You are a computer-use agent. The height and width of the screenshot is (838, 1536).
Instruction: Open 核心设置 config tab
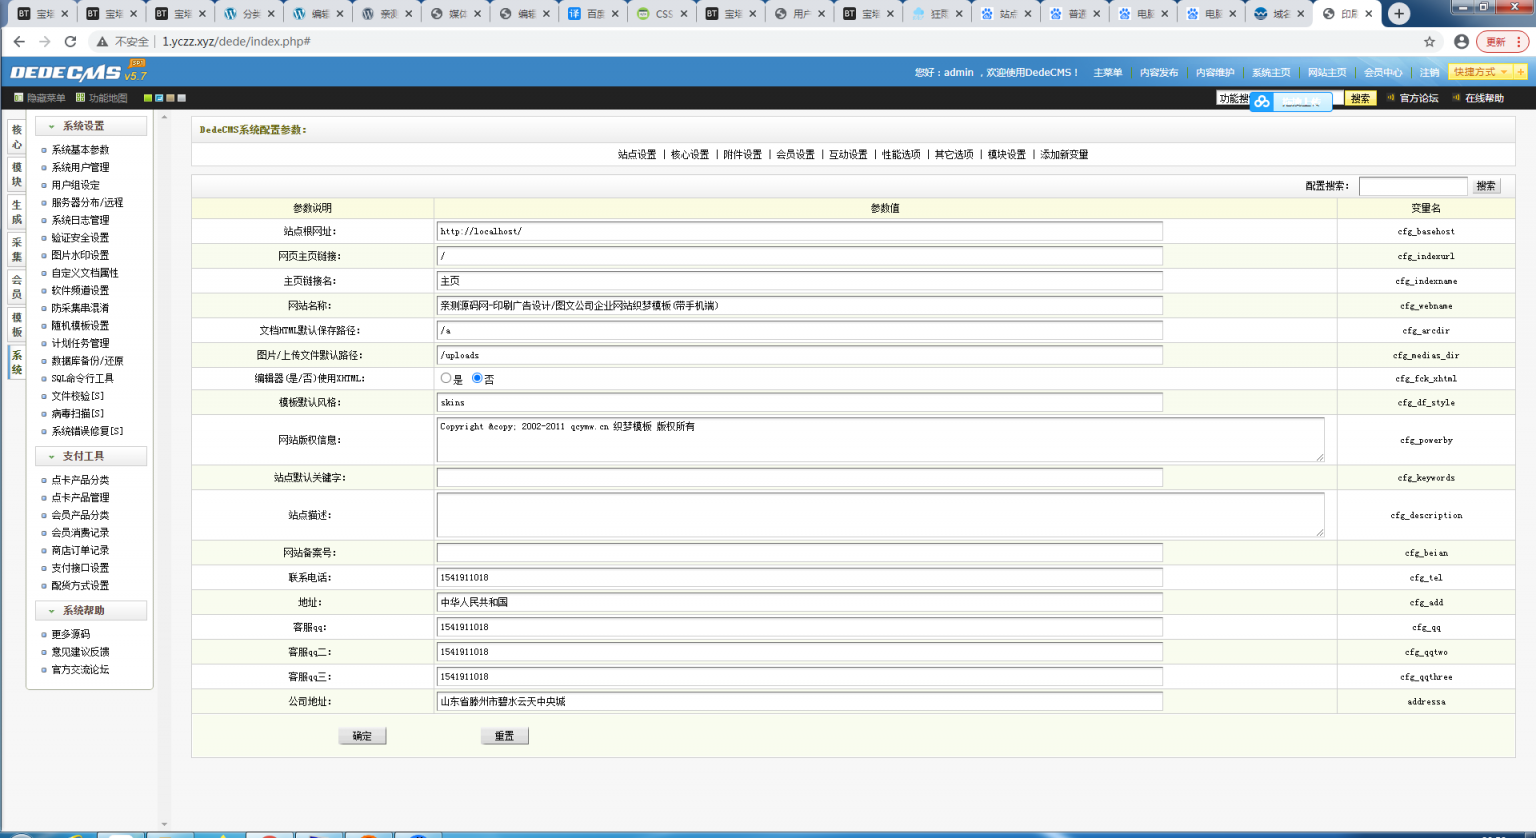[x=690, y=154]
